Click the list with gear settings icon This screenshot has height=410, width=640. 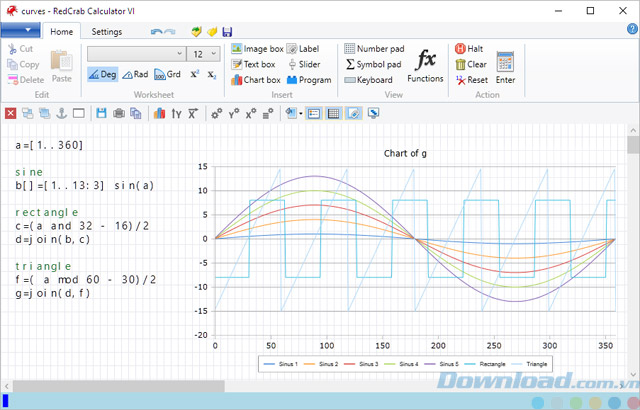coord(268,113)
